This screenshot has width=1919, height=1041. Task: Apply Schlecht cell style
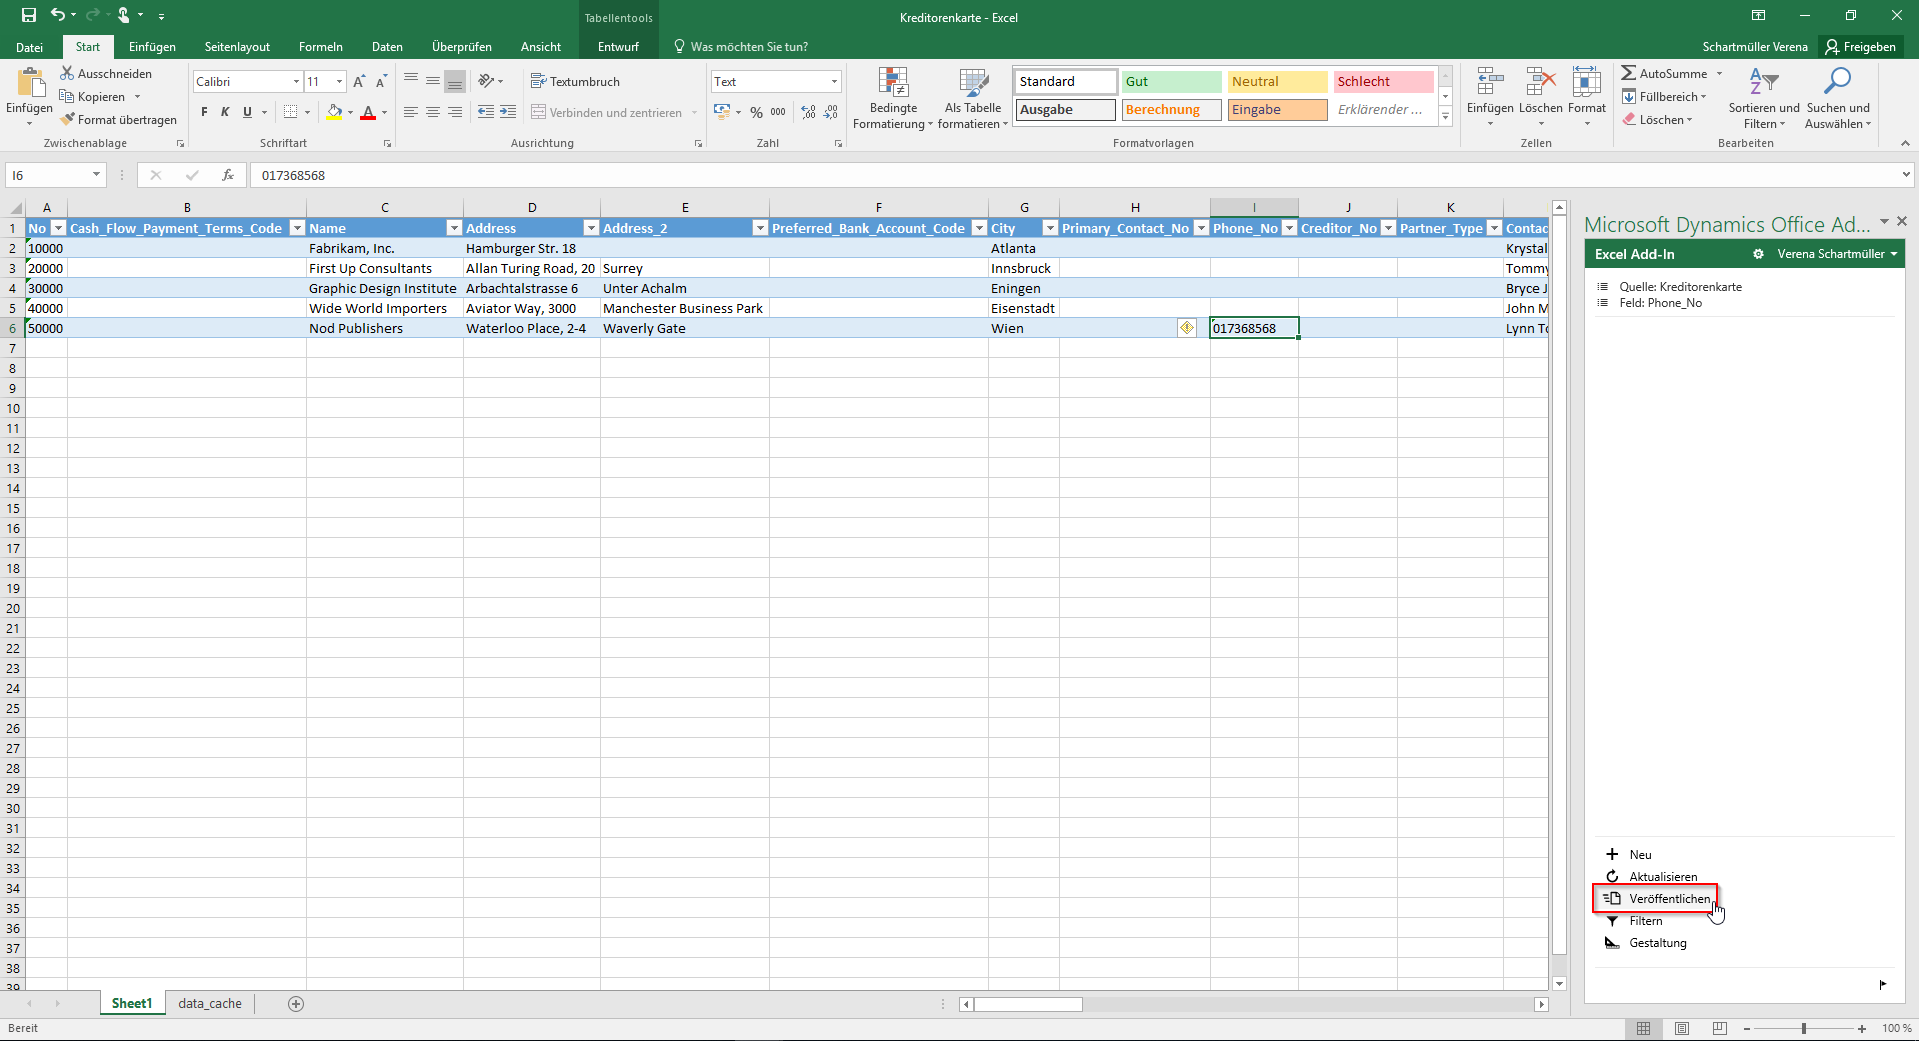[1383, 81]
